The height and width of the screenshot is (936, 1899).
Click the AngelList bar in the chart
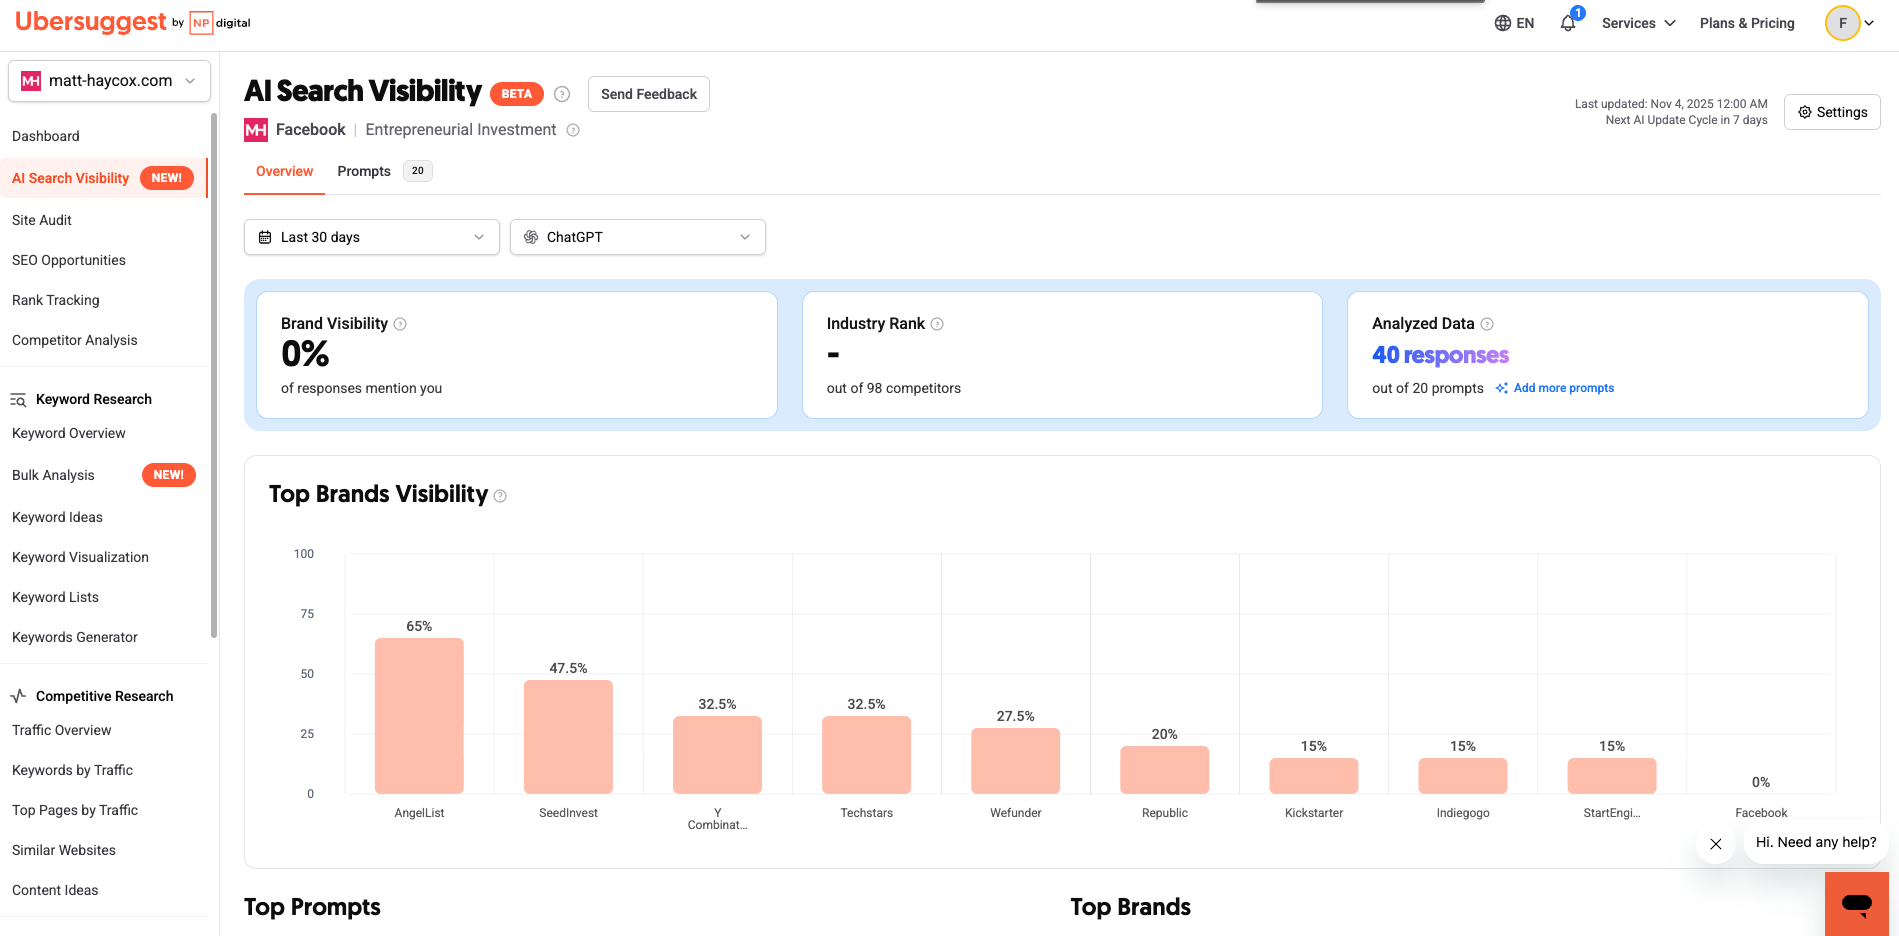pos(419,715)
